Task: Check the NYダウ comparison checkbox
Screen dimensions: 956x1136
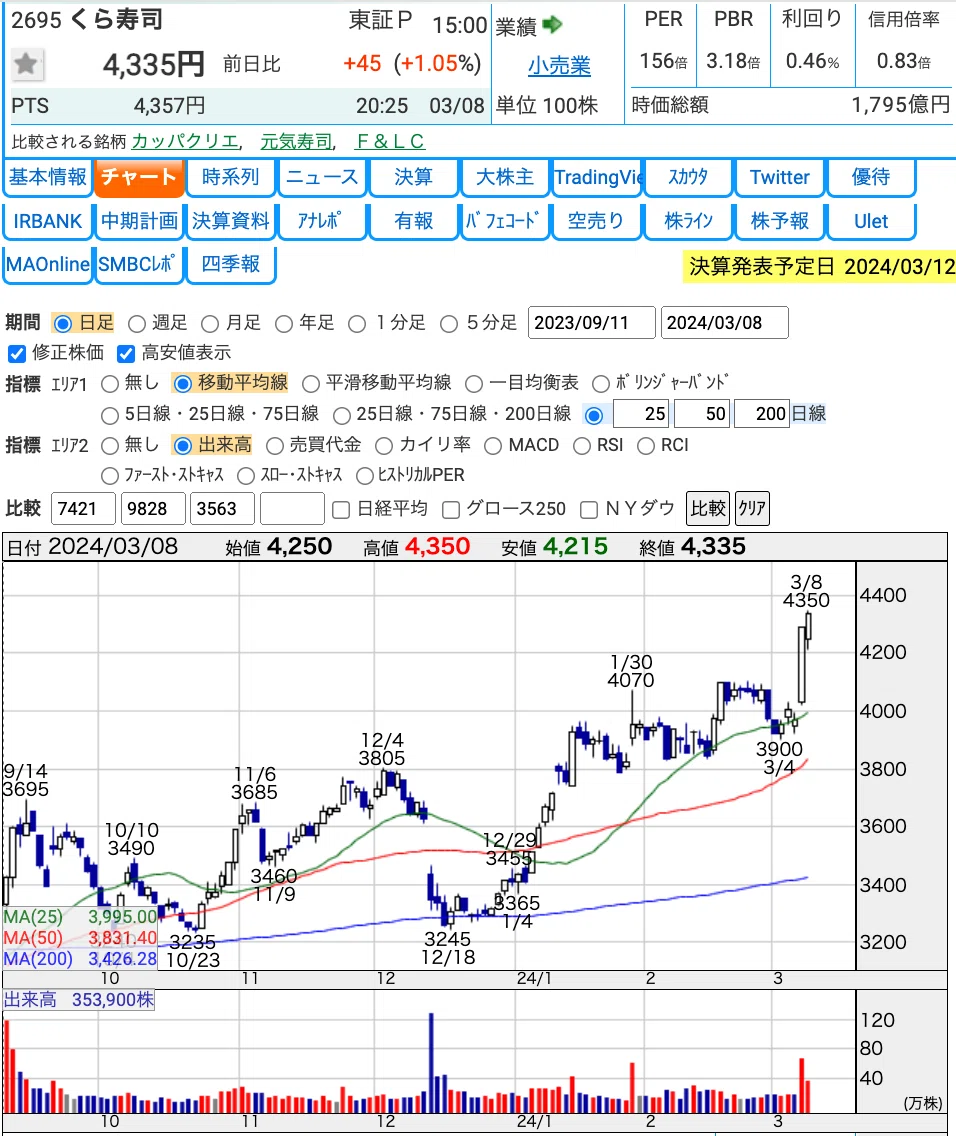Action: 589,510
